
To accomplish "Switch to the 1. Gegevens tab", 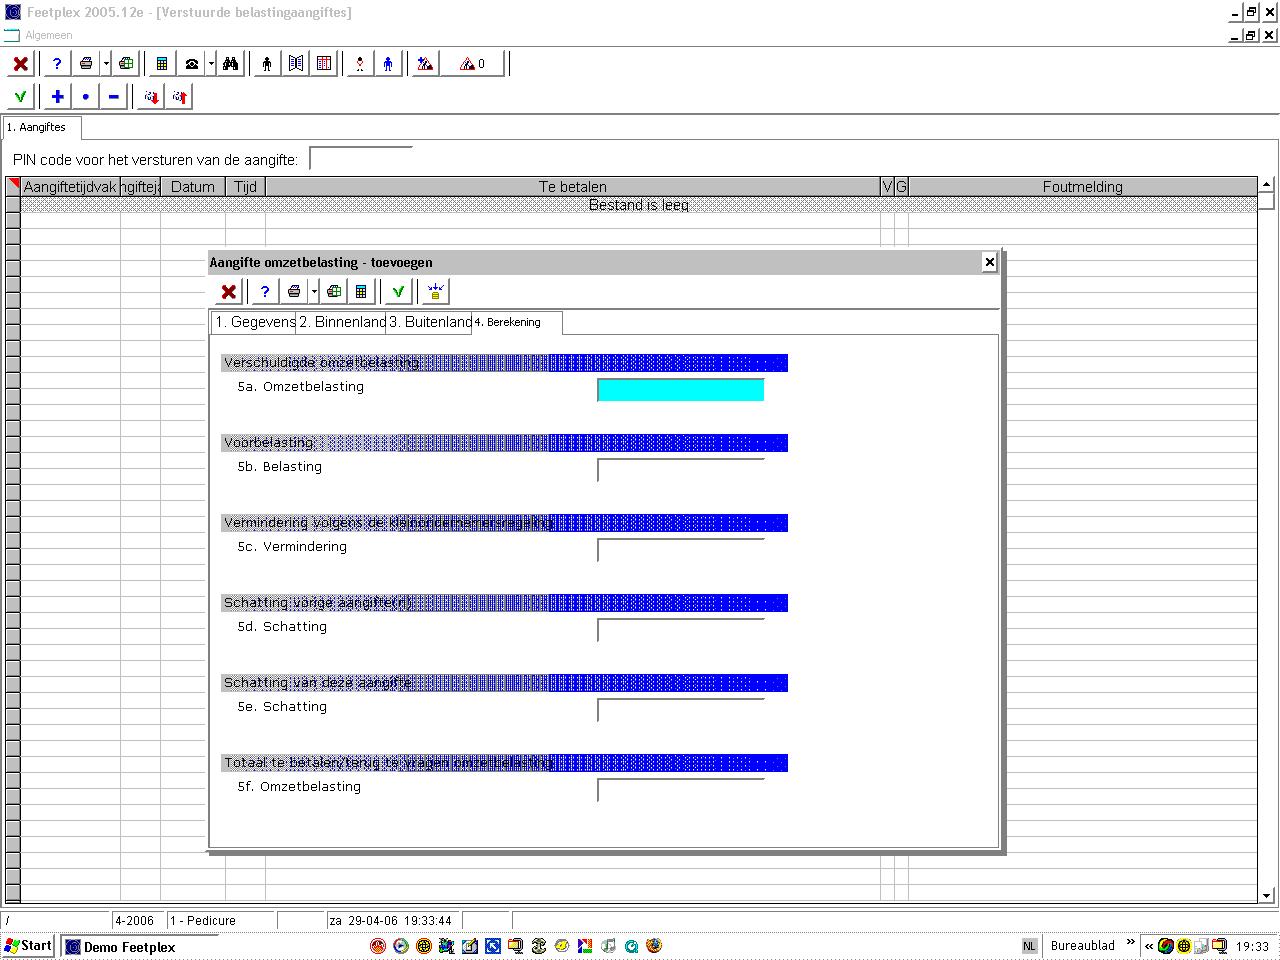I will (254, 322).
